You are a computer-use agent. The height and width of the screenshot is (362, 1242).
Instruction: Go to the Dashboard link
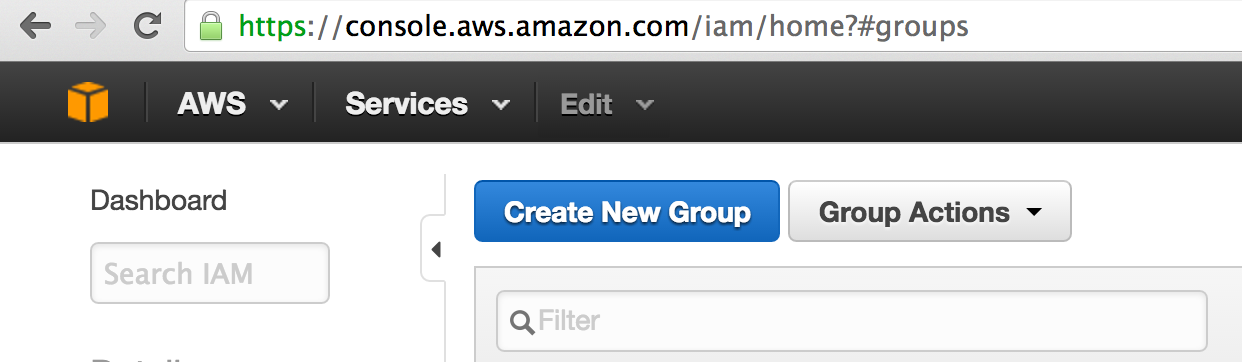(159, 200)
